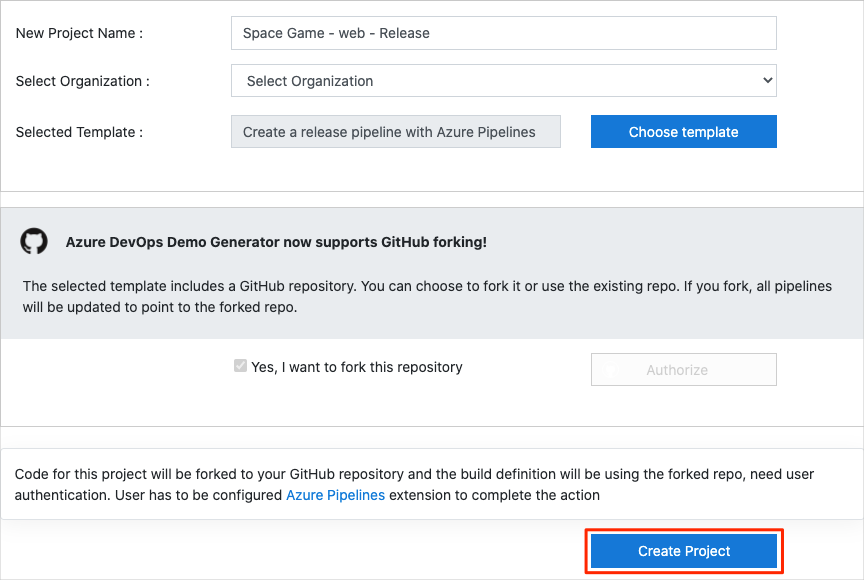Toggle the fork this repository checkbox
Viewport: 864px width, 580px height.
pos(240,366)
